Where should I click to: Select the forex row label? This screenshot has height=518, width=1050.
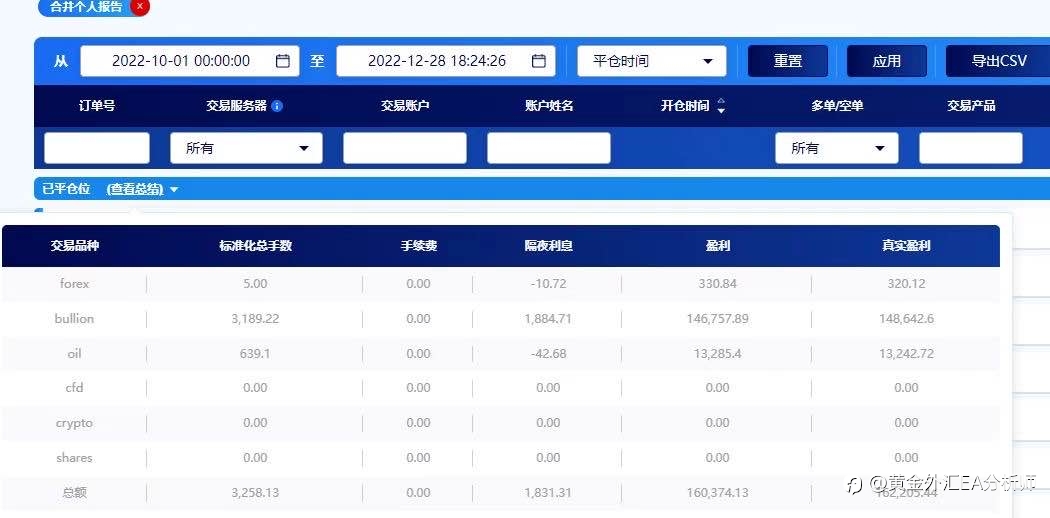point(74,284)
